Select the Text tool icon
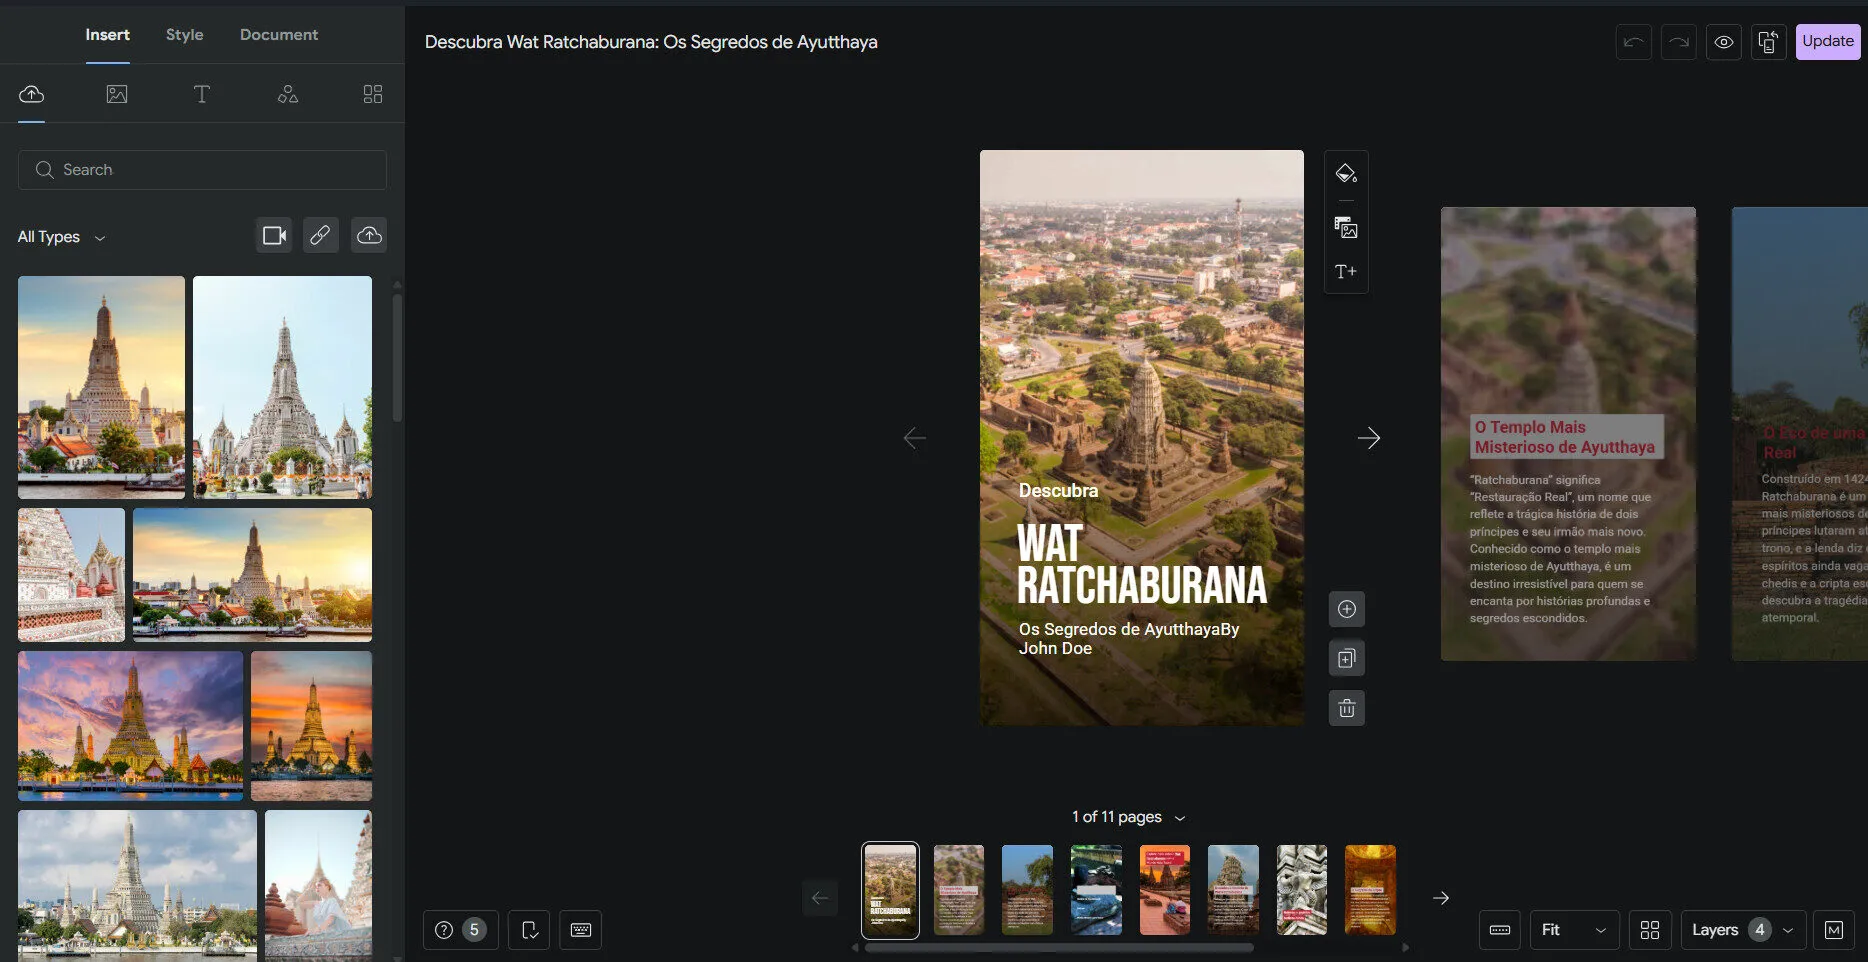This screenshot has height=962, width=1868. [x=201, y=94]
